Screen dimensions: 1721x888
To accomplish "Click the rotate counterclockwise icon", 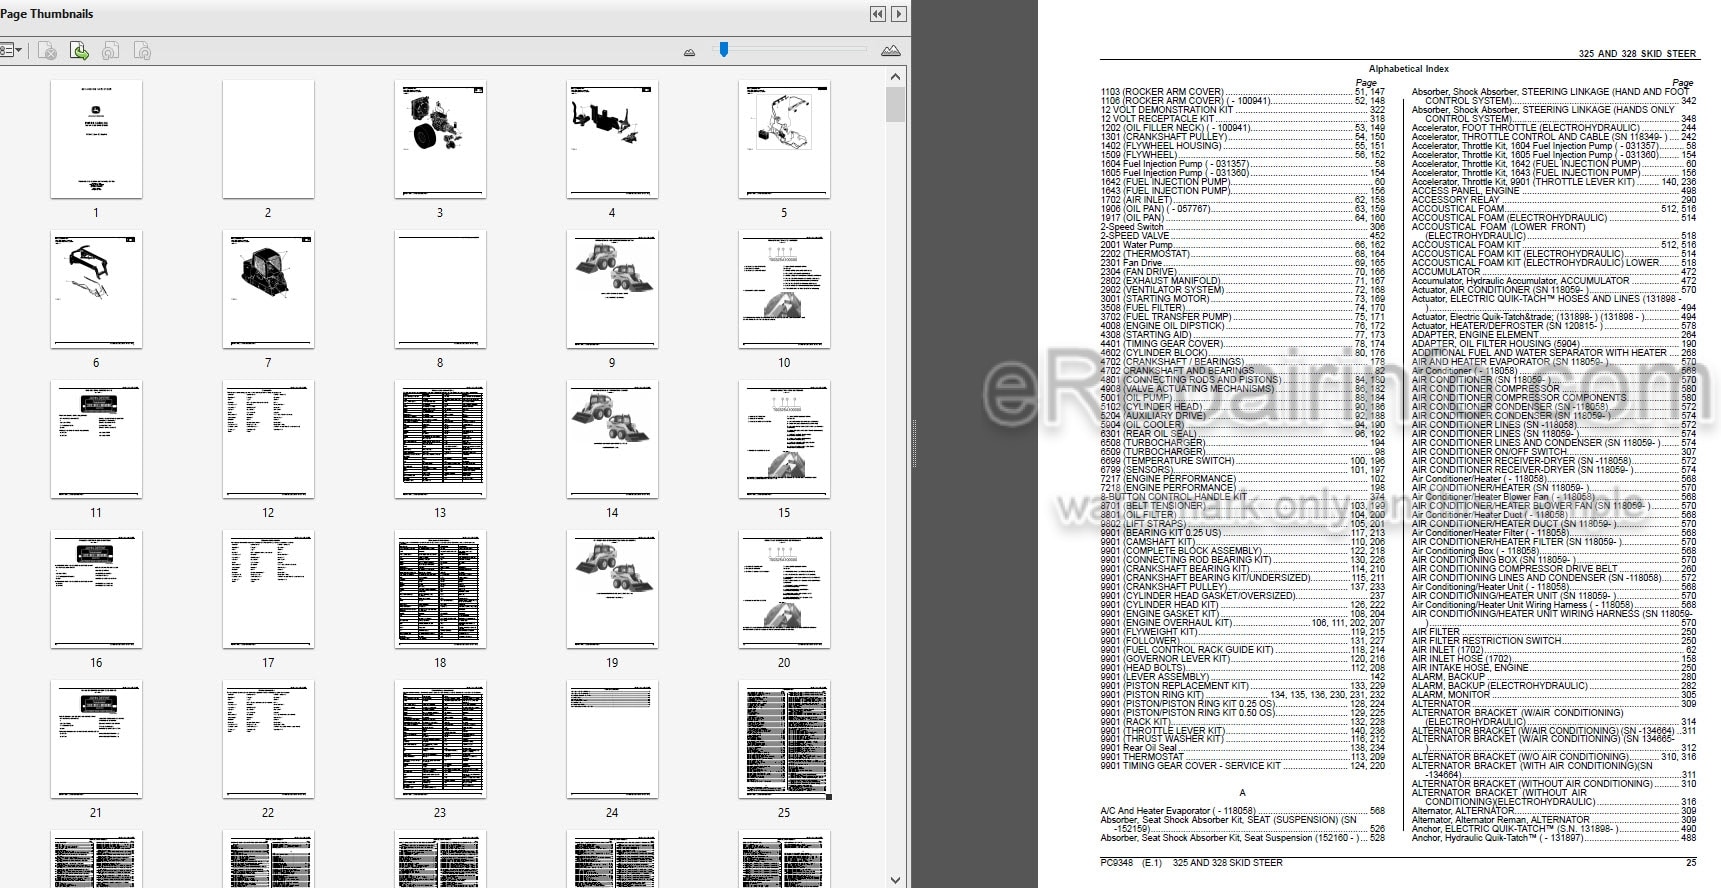I will [111, 51].
